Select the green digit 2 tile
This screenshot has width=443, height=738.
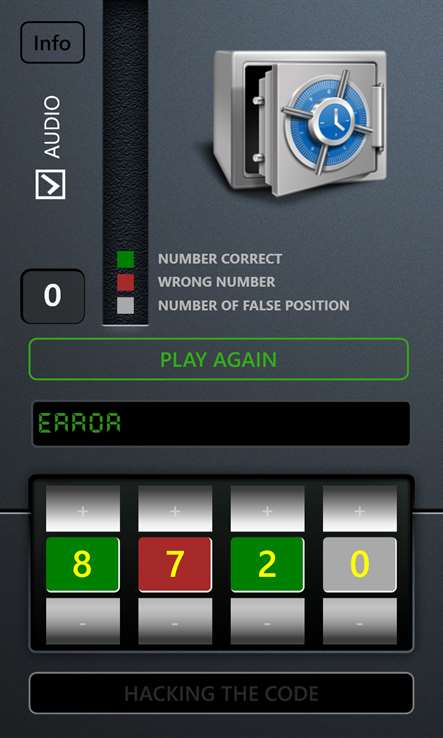pos(267,565)
